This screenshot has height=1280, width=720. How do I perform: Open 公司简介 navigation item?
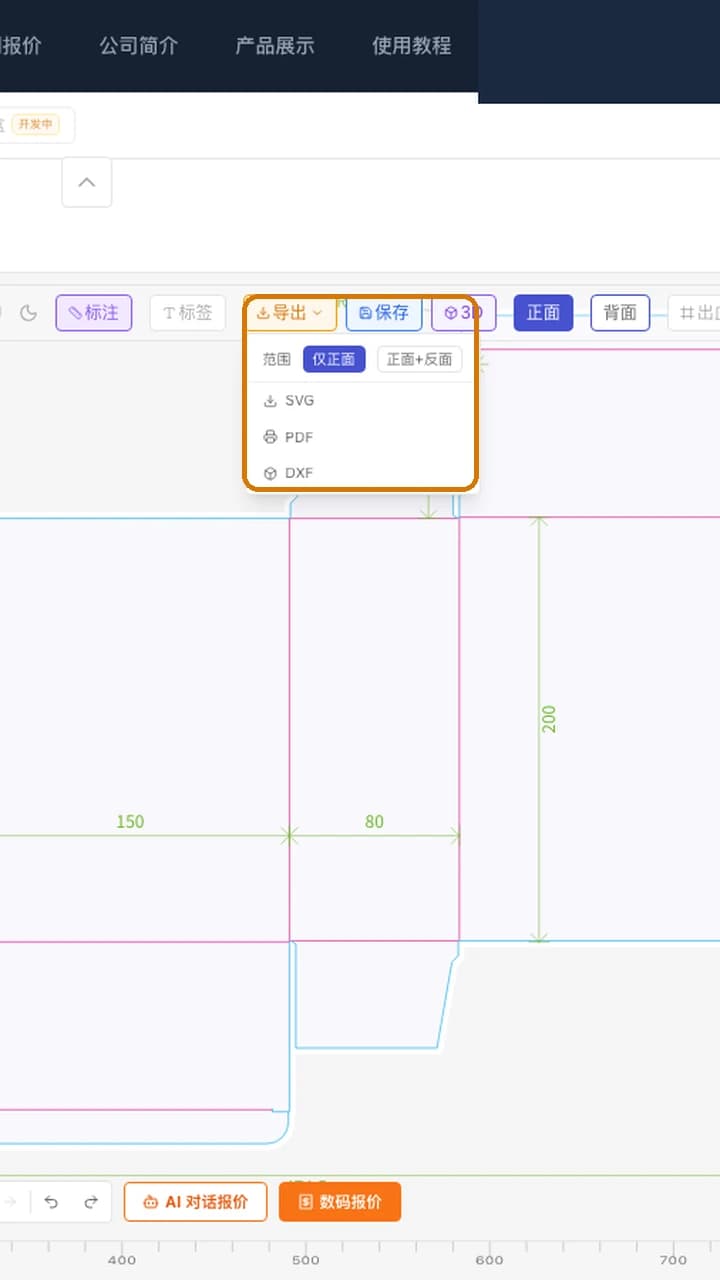139,45
